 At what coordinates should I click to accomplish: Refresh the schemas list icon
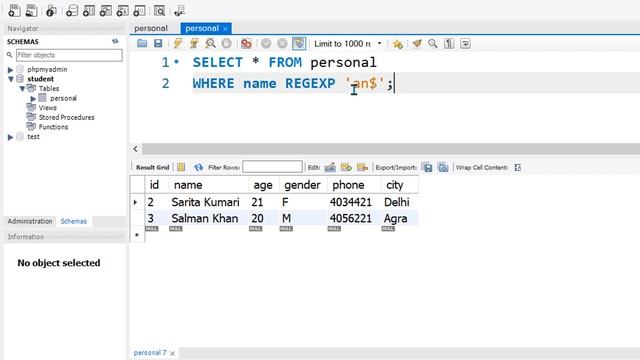click(115, 42)
